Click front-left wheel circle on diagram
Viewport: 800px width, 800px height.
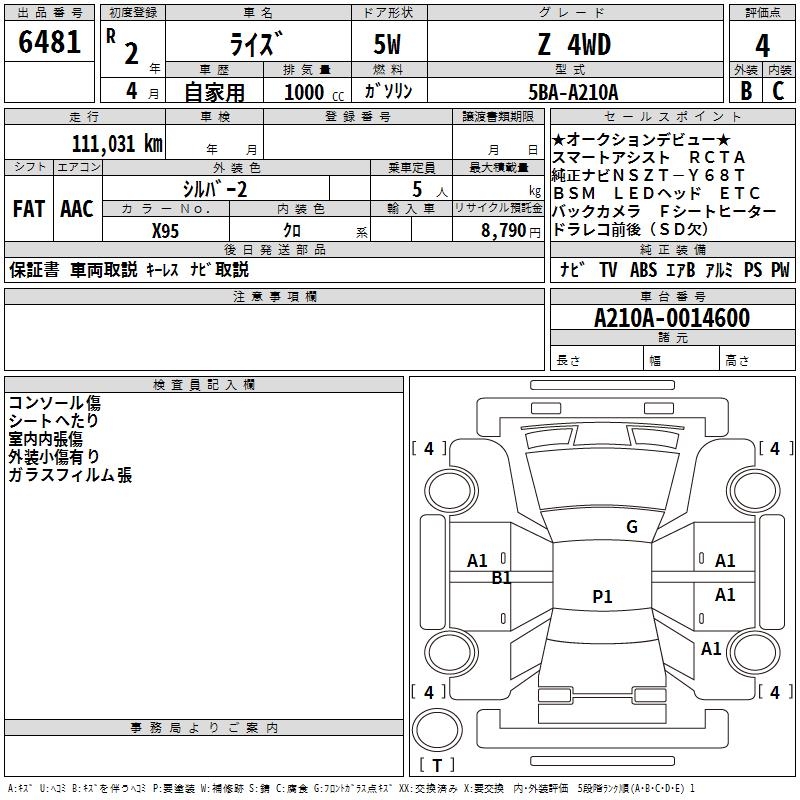(451, 491)
